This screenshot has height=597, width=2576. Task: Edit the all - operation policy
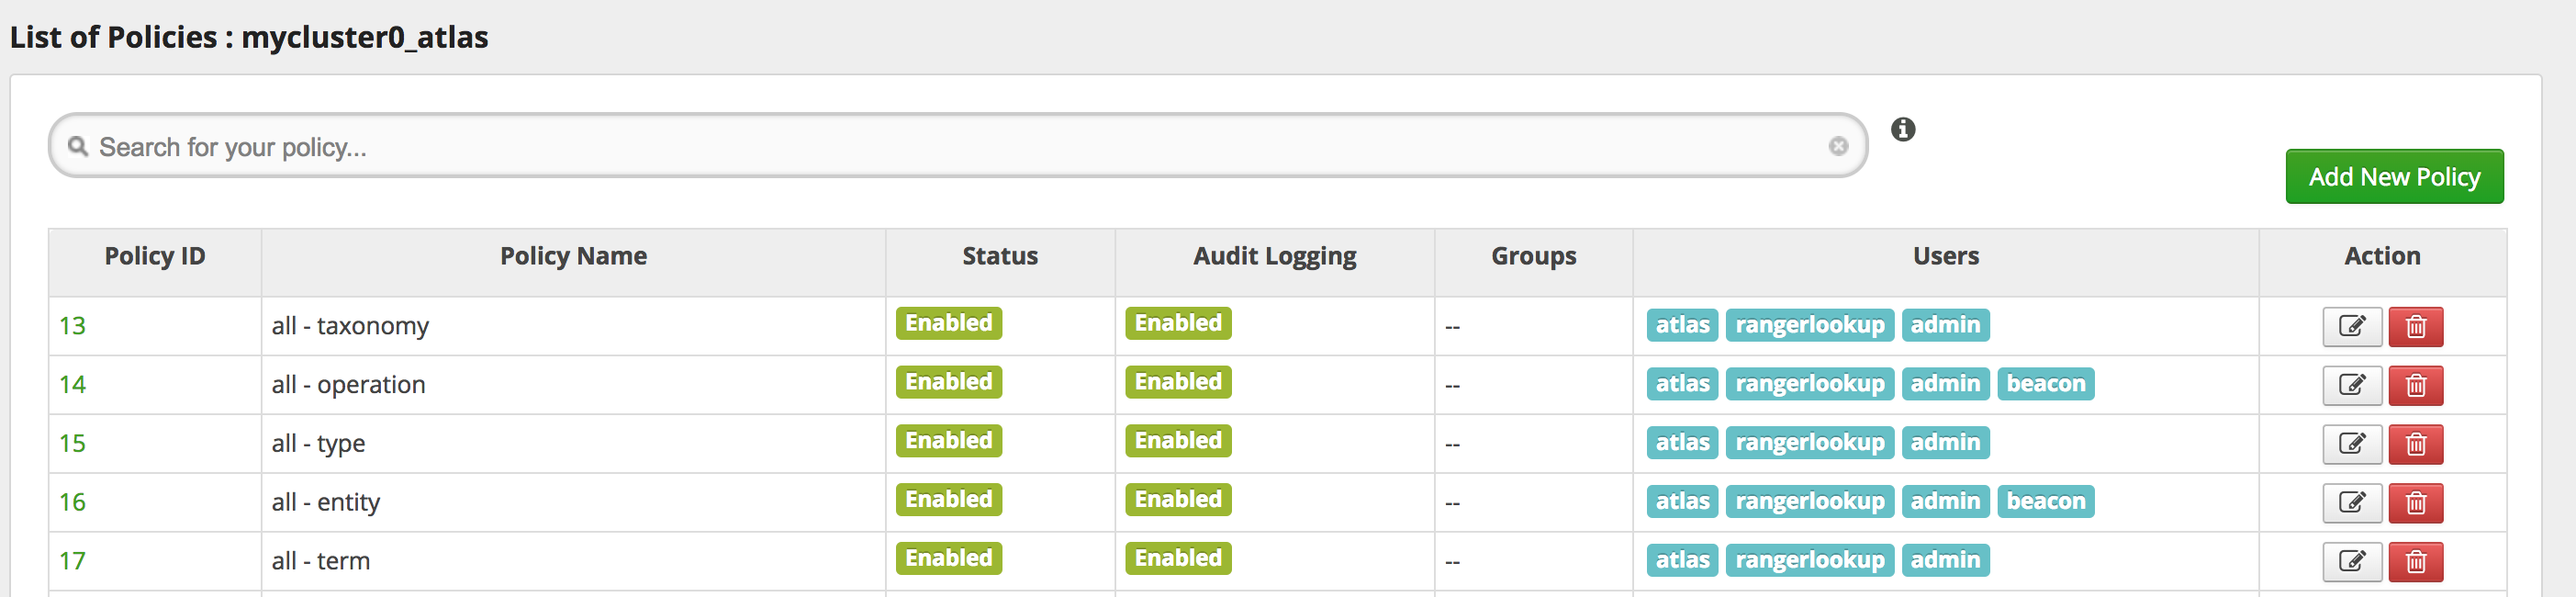tap(2351, 385)
